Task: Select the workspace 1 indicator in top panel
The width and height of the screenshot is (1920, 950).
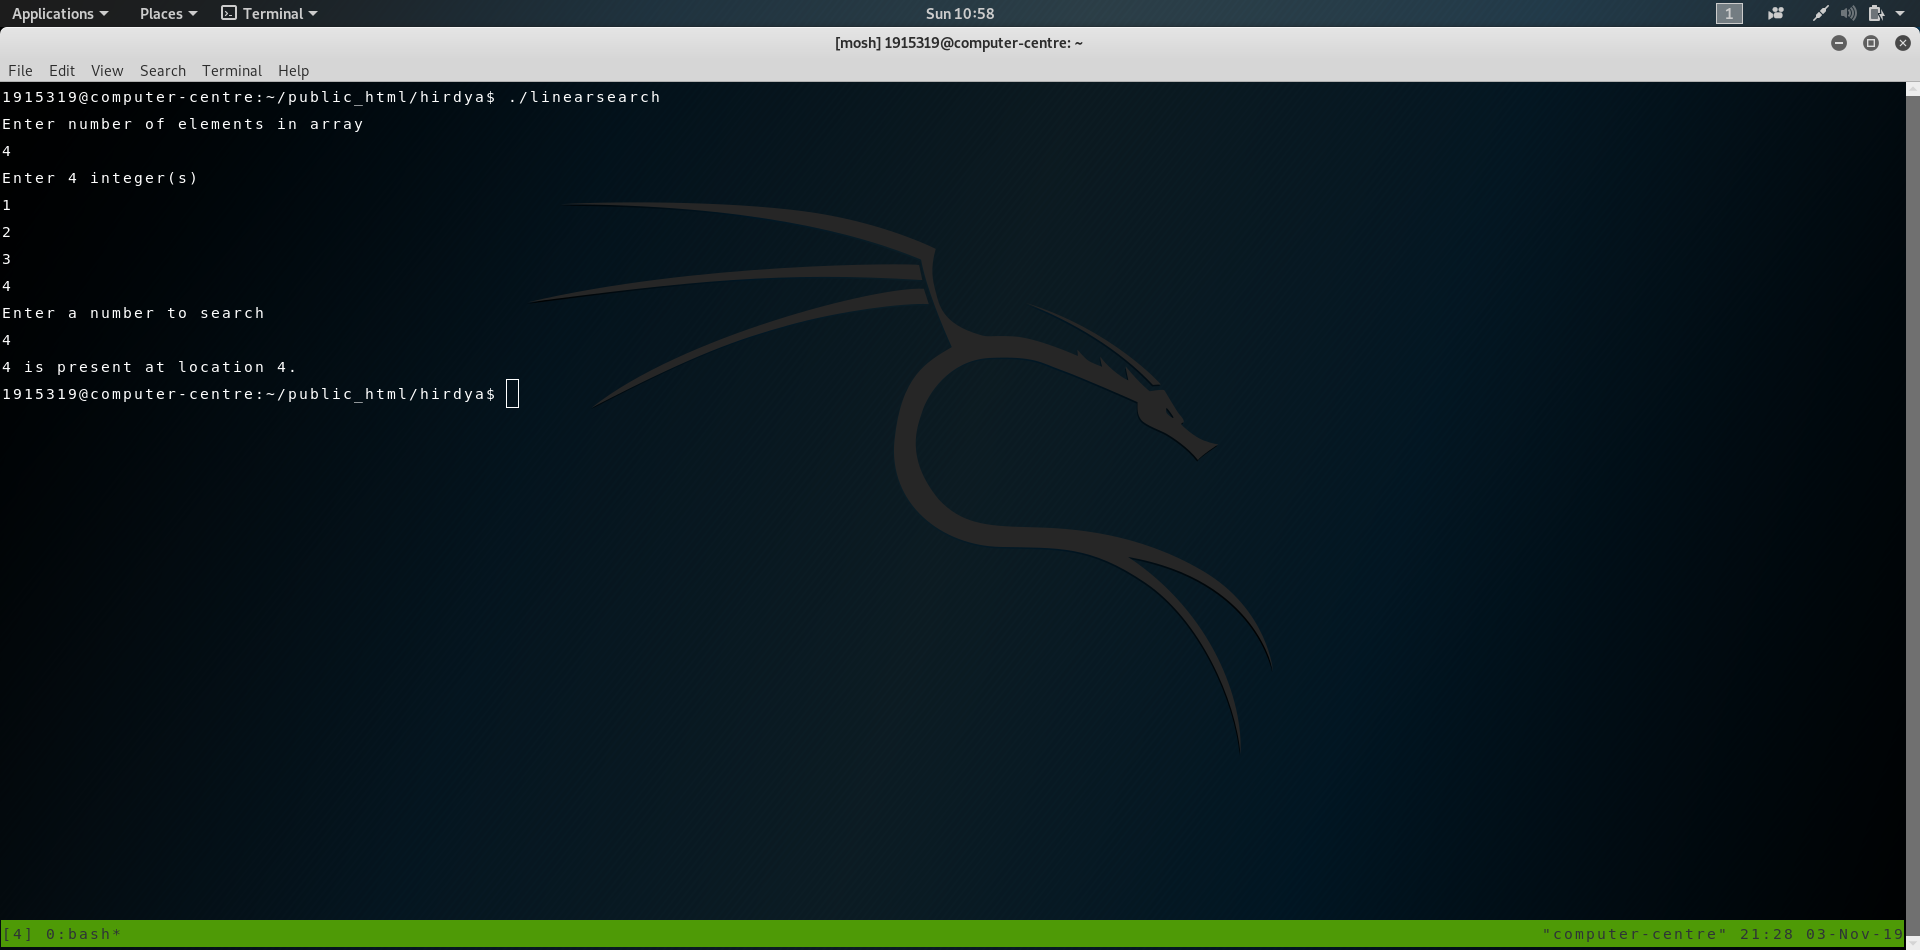Action: tap(1729, 13)
